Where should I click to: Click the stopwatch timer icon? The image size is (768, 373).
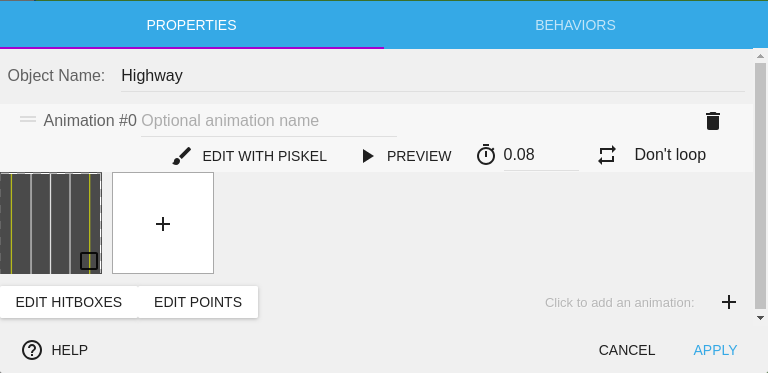click(486, 155)
